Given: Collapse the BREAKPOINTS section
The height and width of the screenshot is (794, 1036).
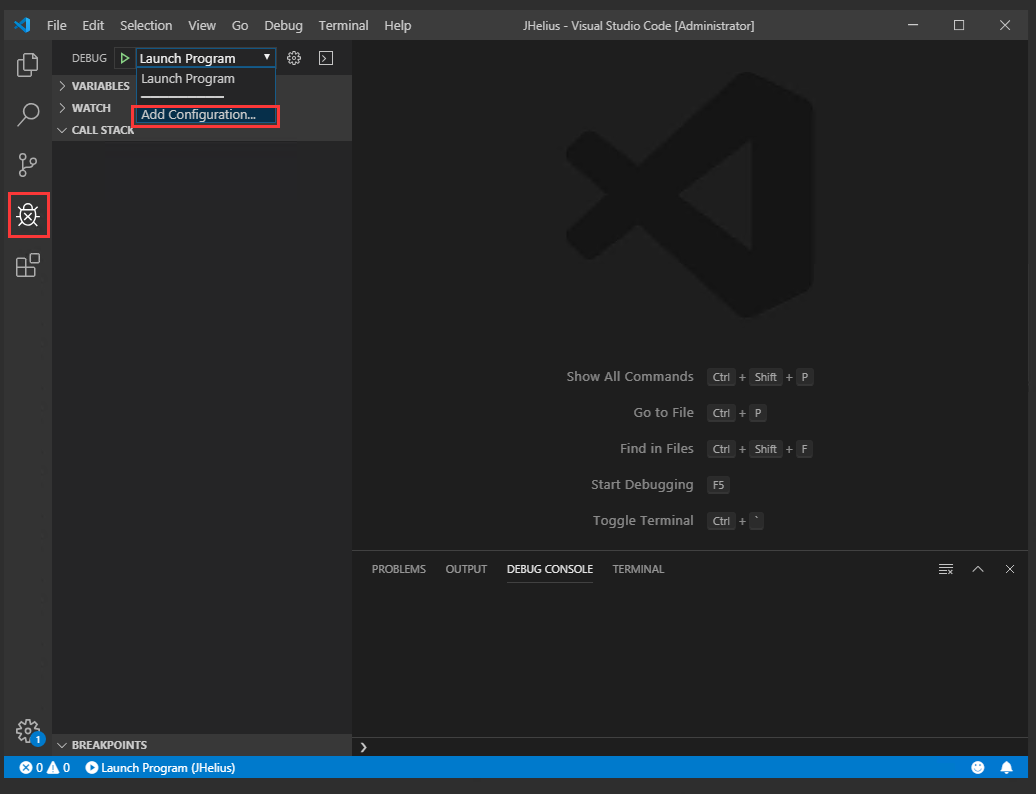Looking at the screenshot, I should [x=202, y=745].
